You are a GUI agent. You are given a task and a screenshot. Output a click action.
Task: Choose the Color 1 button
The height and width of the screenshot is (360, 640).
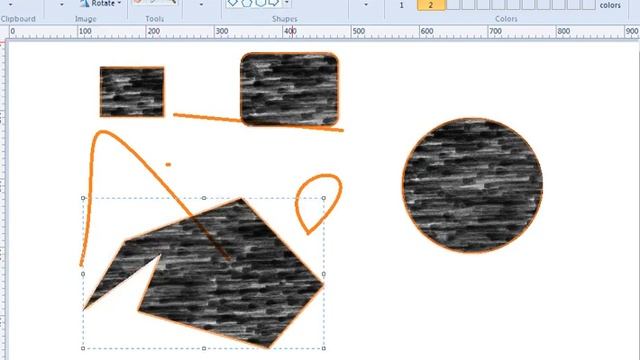pos(401,5)
